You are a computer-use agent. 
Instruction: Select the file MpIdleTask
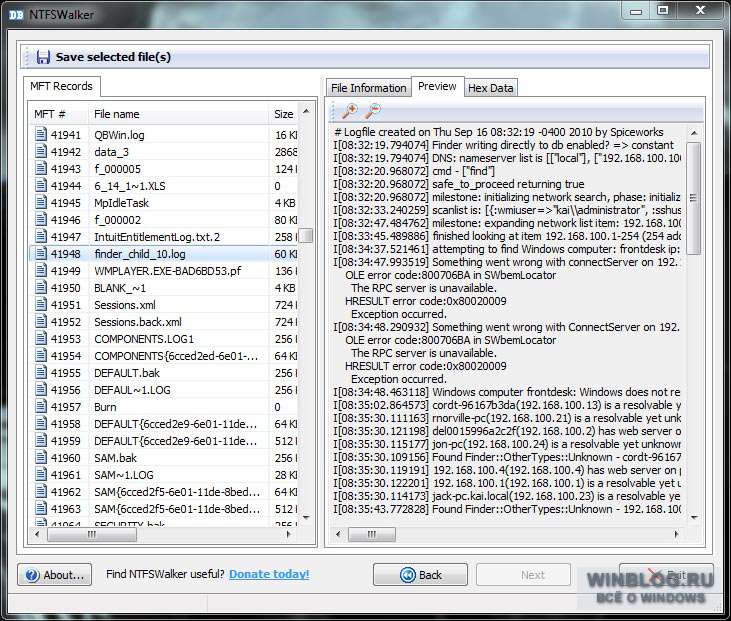(121, 203)
